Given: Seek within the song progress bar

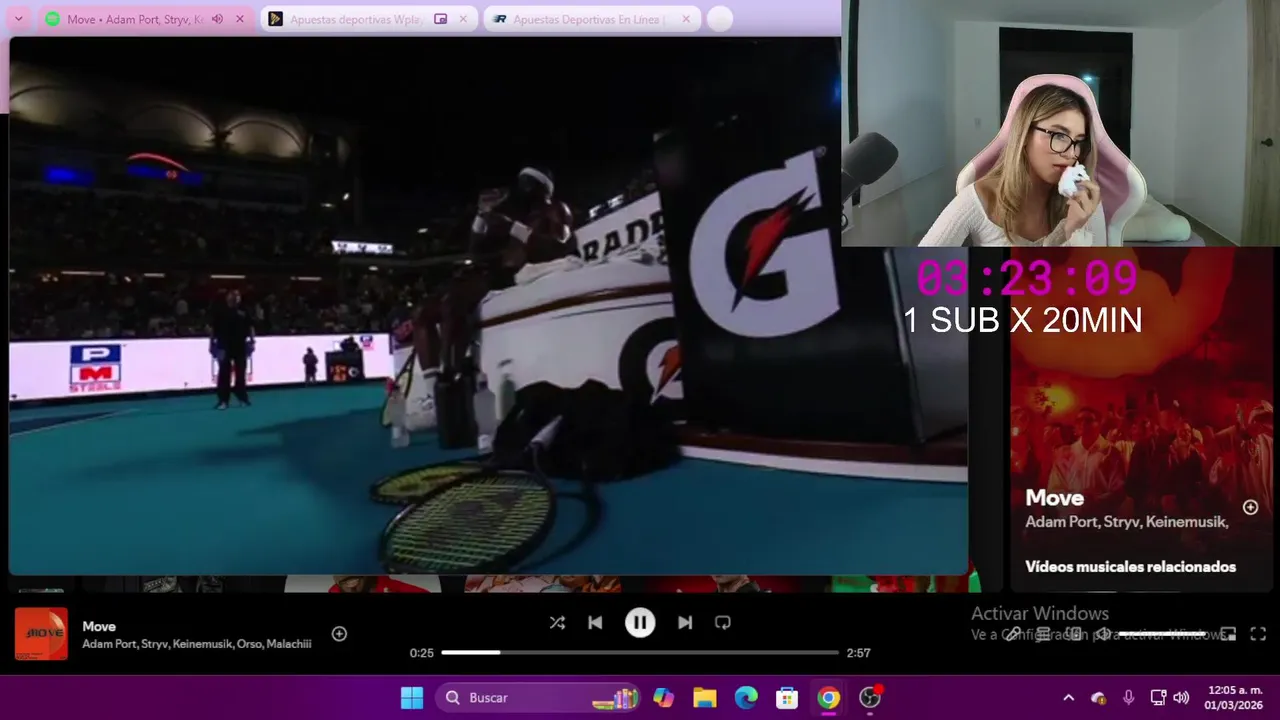Looking at the screenshot, I should click(640, 652).
